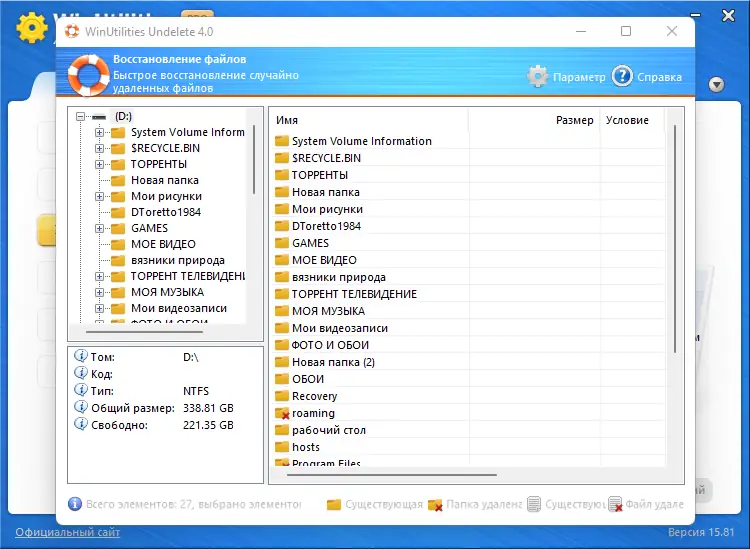The height and width of the screenshot is (549, 750).
Task: Select МОЯ МУЗЫКА row in file list
Action: click(x=467, y=311)
